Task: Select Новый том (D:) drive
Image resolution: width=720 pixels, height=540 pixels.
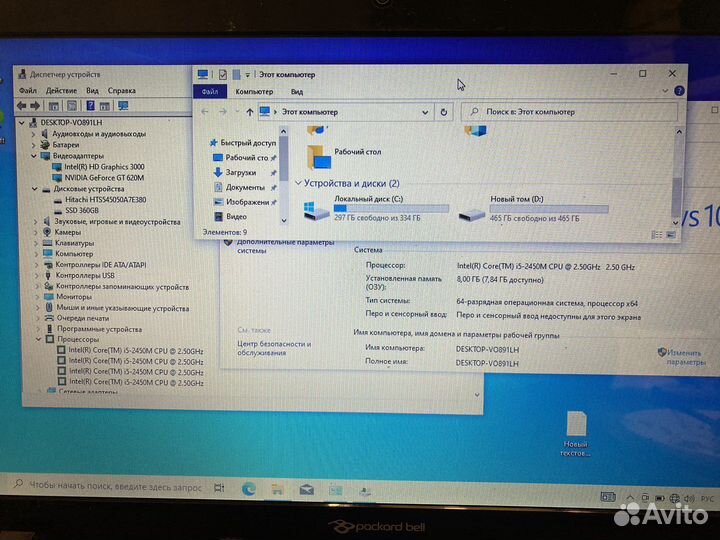Action: (x=533, y=208)
